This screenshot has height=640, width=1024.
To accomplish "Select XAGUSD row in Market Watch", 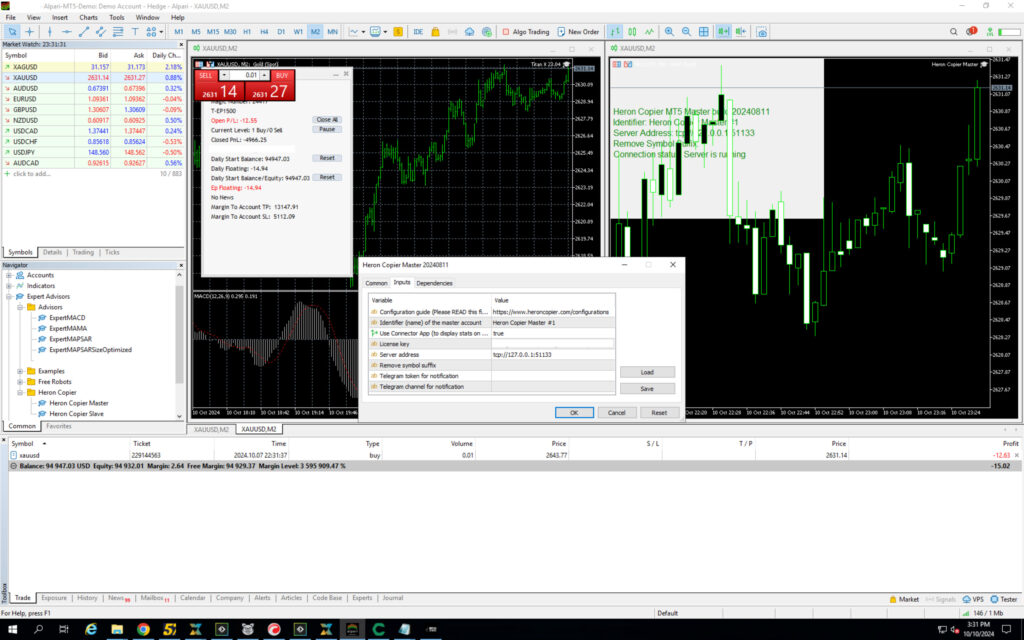I will click(93, 67).
